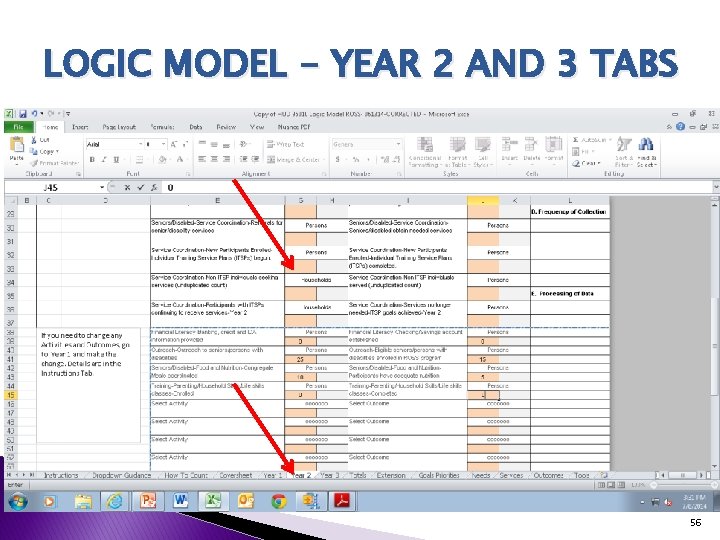Click the Copy icon in Clipboard group
Viewport: 720px width, 540px height.
coord(34,151)
